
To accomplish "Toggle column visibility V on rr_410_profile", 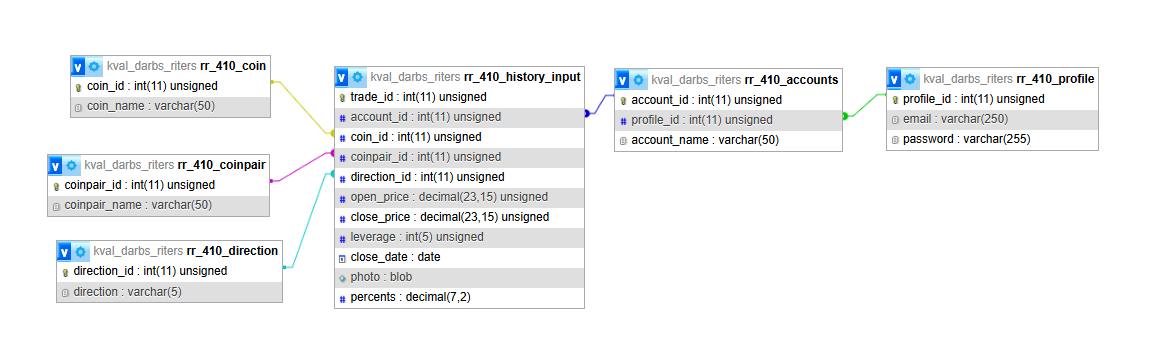I will point(895,79).
